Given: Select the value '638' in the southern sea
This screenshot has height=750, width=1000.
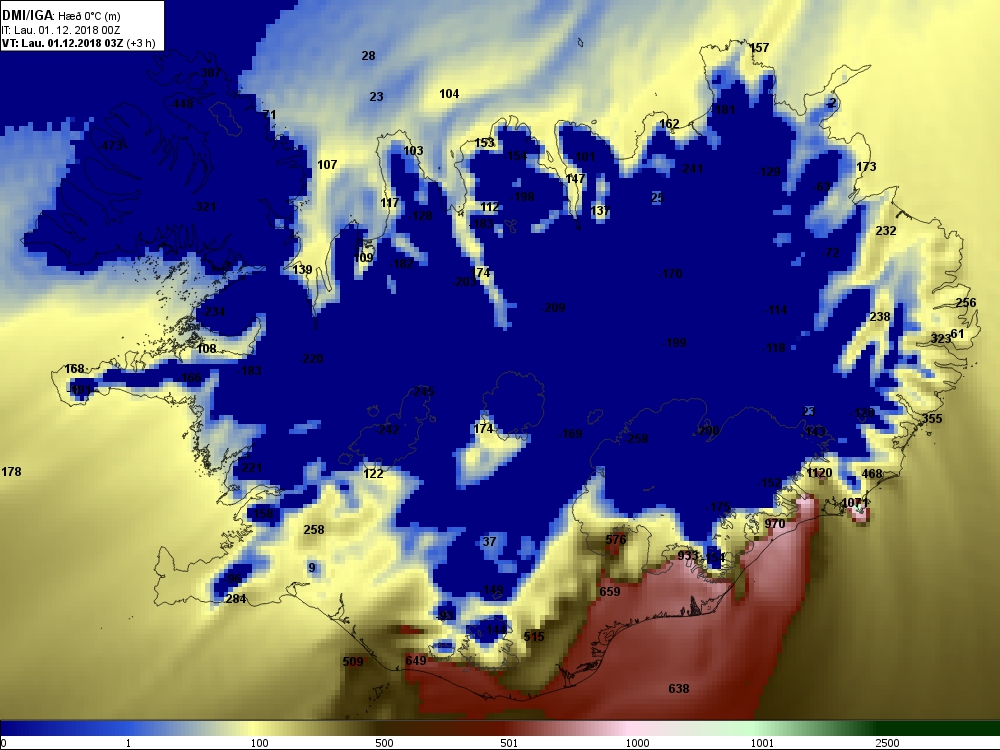Looking at the screenshot, I should point(679,689).
